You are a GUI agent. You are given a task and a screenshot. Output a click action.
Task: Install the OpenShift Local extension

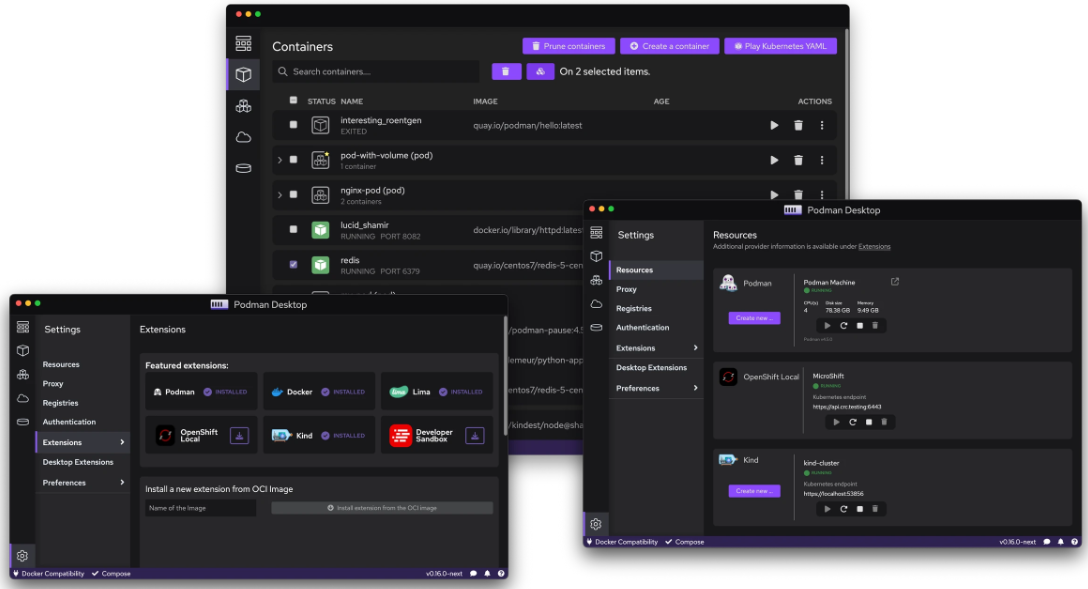click(x=239, y=436)
